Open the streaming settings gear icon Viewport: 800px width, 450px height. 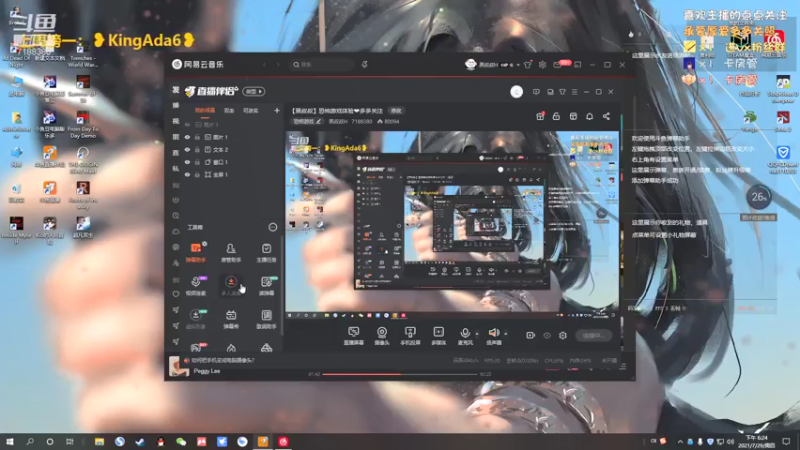click(x=563, y=335)
